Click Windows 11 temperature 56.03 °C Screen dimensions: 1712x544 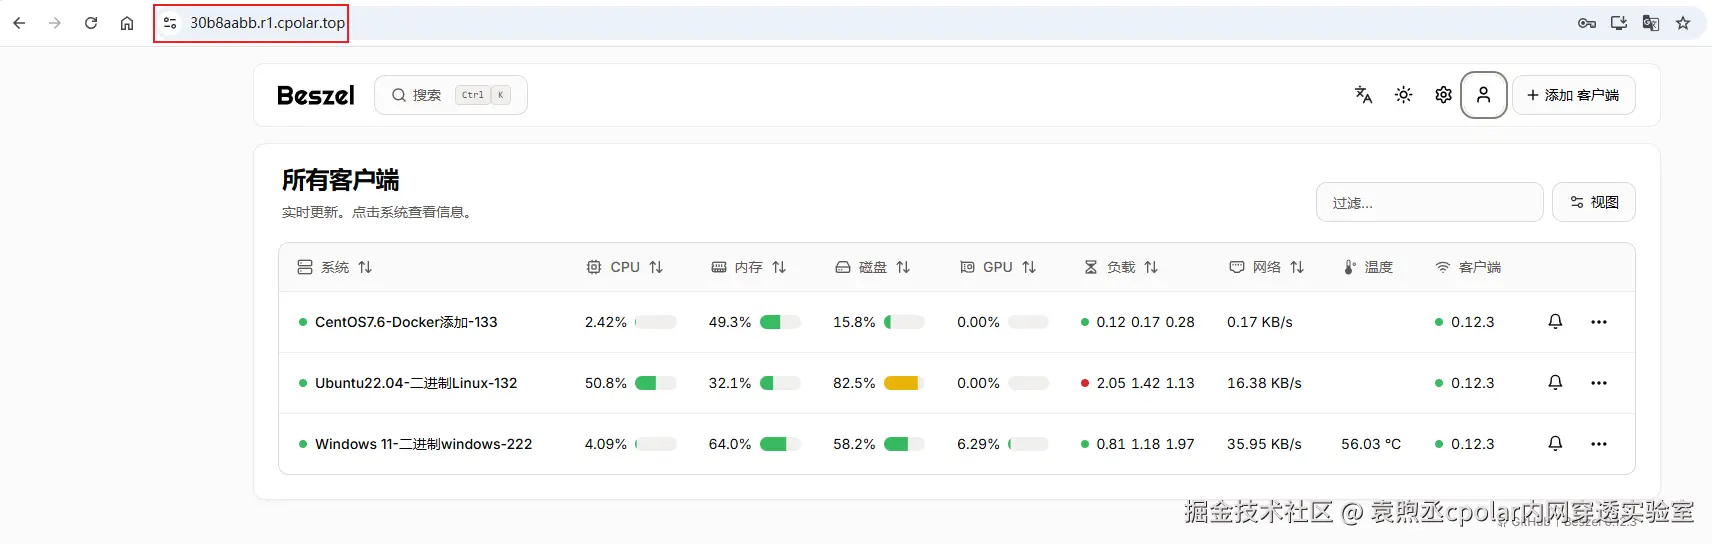1371,444
